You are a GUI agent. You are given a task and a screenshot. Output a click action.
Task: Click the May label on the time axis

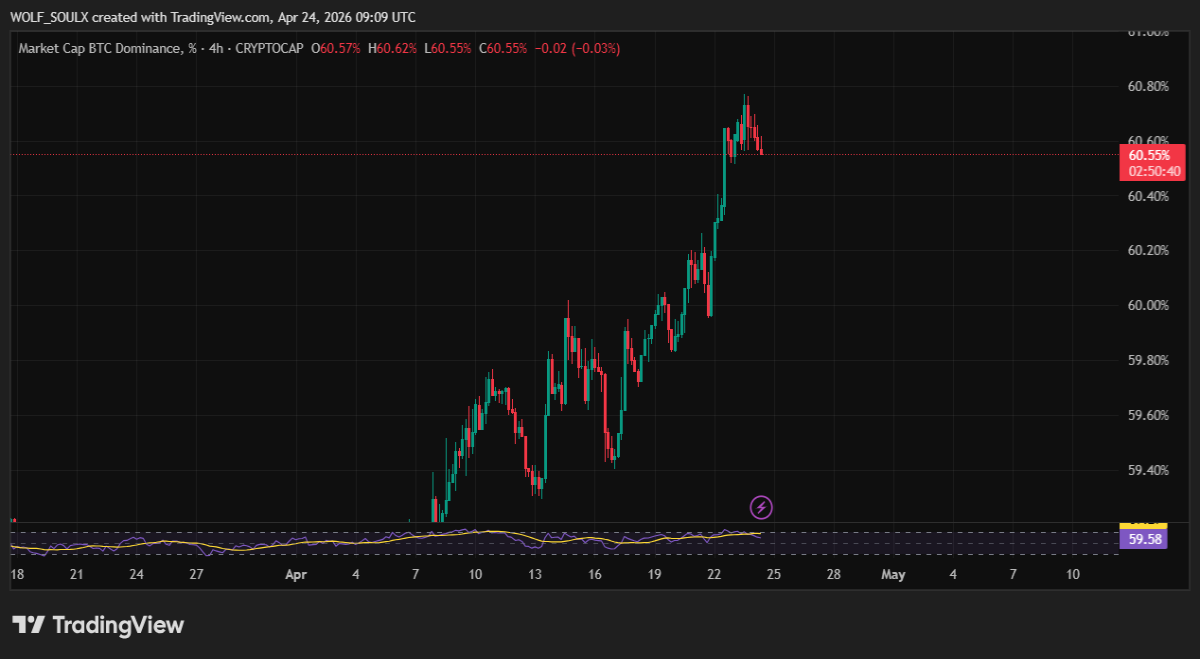click(x=893, y=575)
